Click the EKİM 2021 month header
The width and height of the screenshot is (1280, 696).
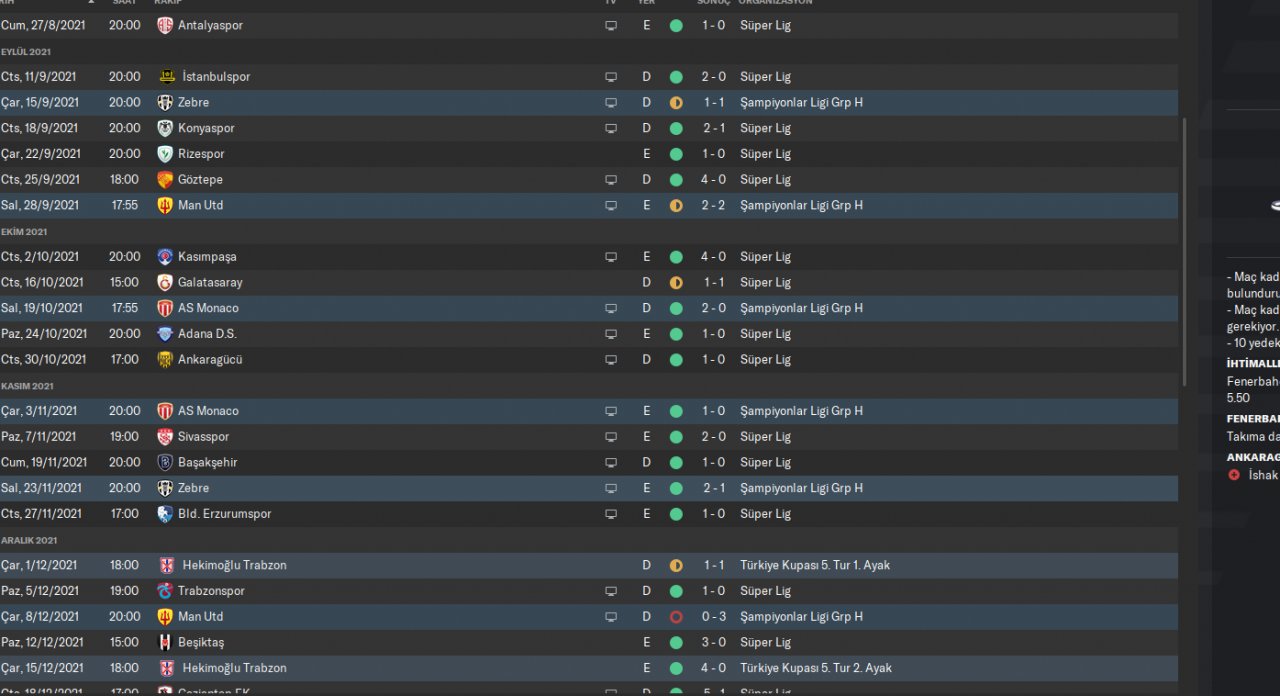24,231
